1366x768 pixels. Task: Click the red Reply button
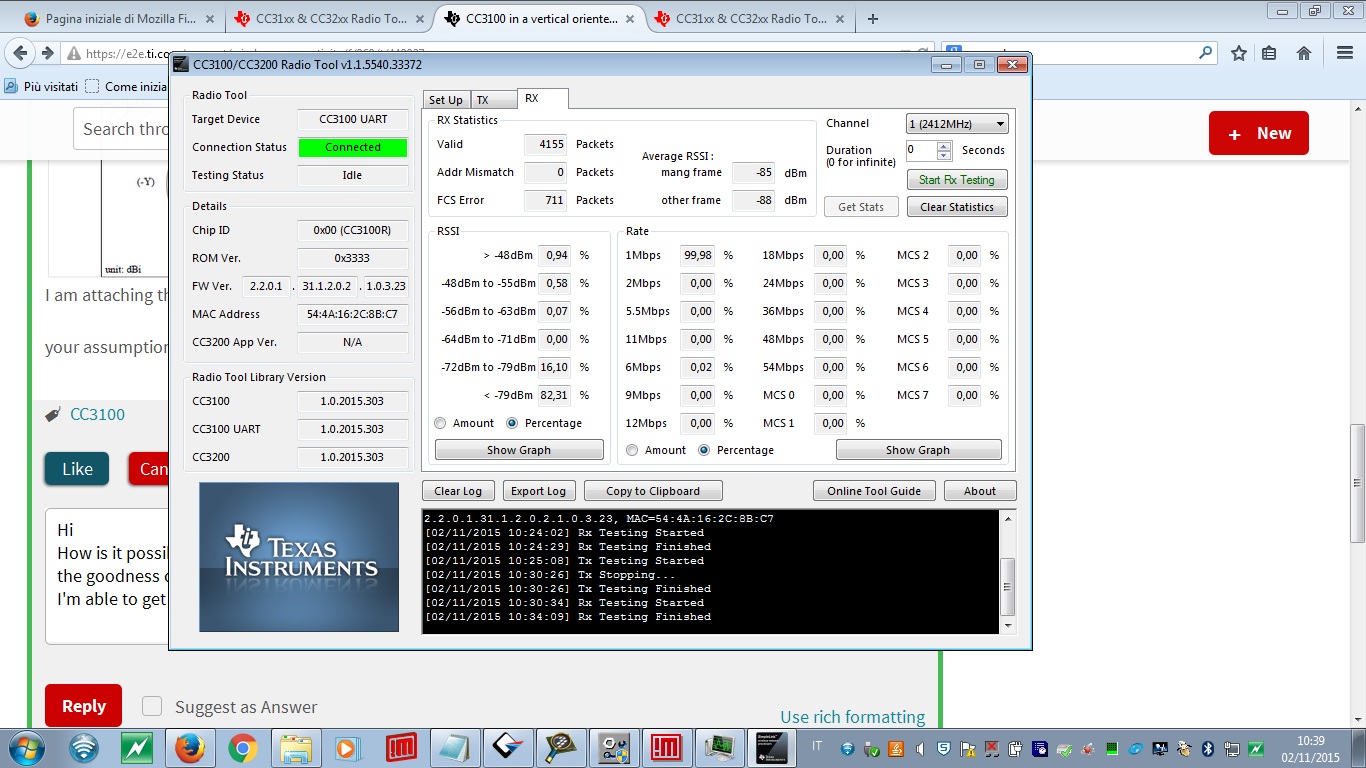point(84,706)
